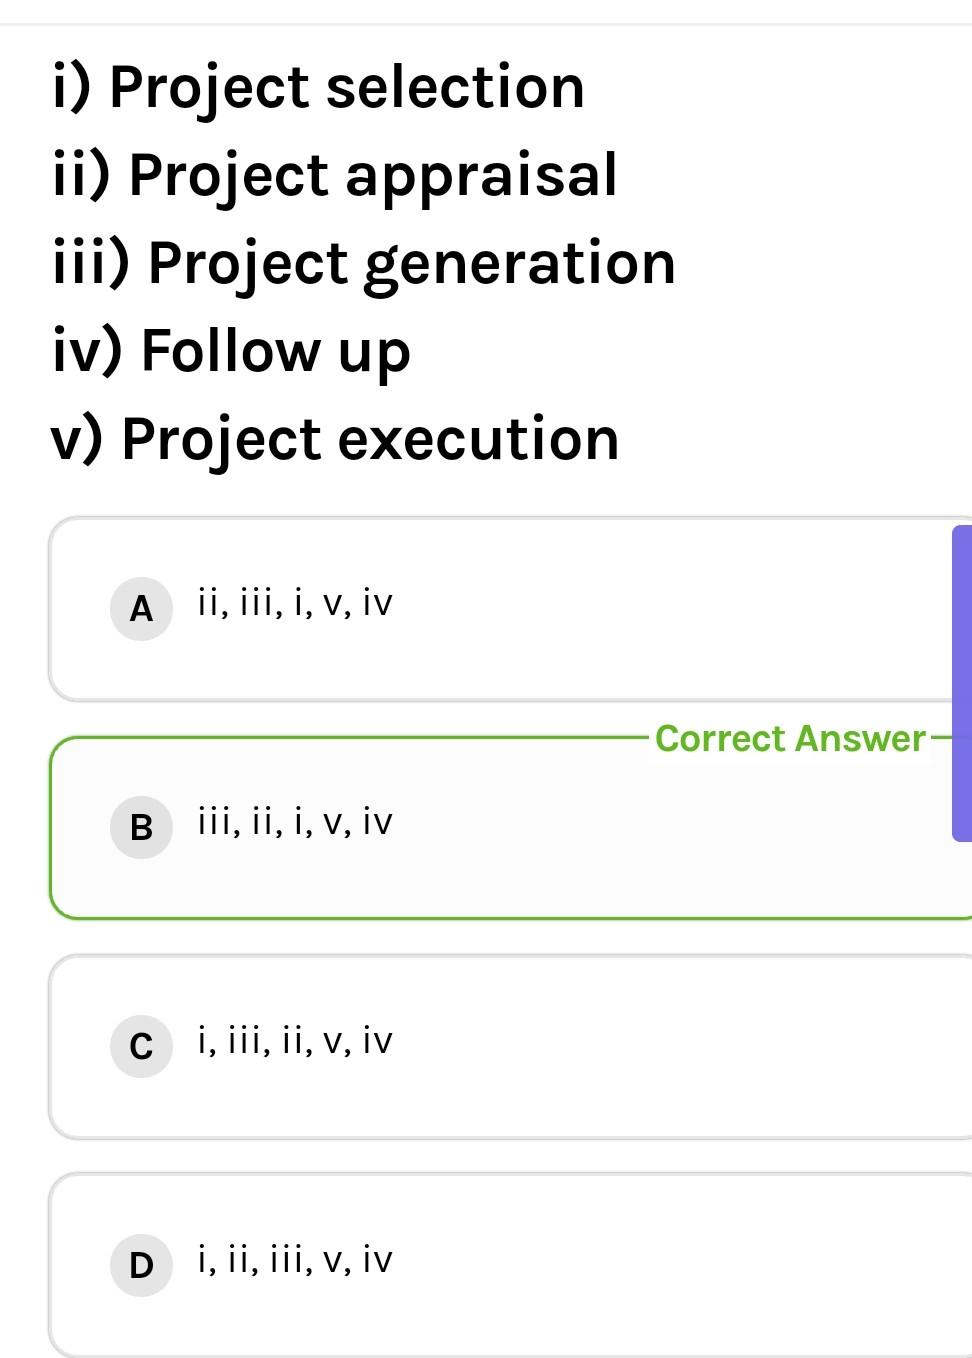Click the "i) Project selection" statement
Viewport: 972px width, 1358px height.
click(318, 87)
